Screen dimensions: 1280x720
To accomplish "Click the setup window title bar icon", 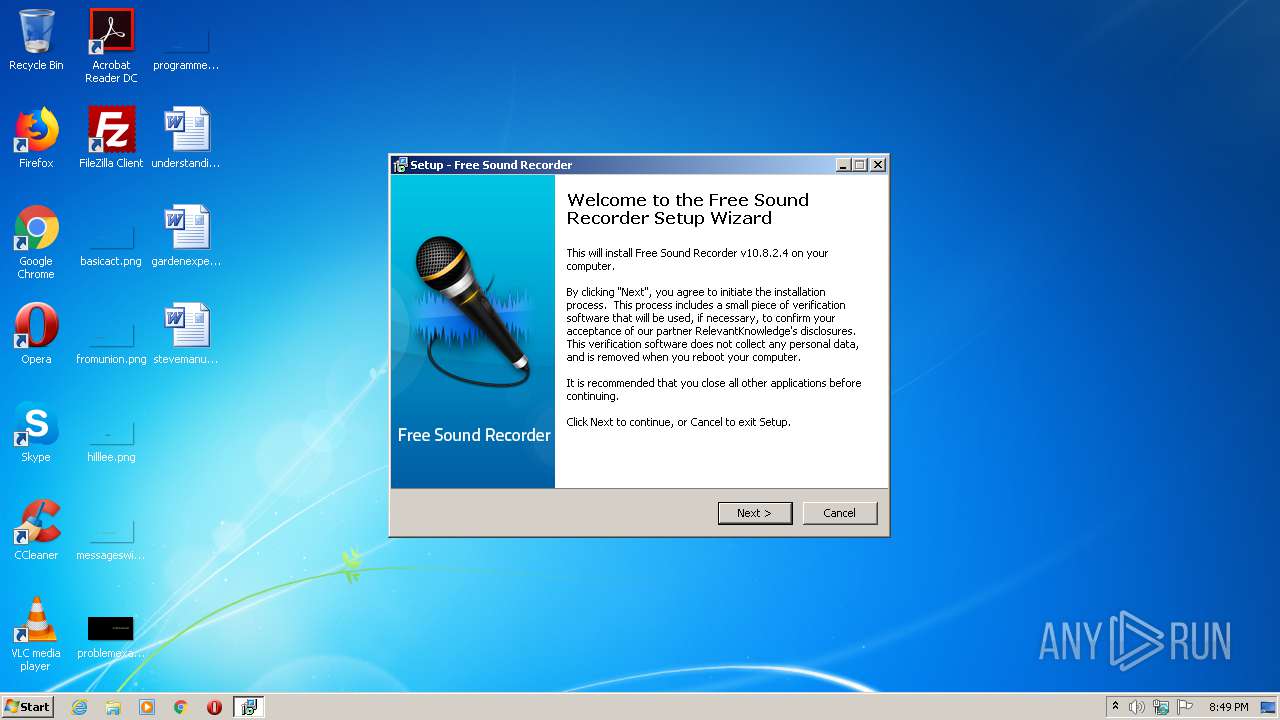I will point(400,165).
